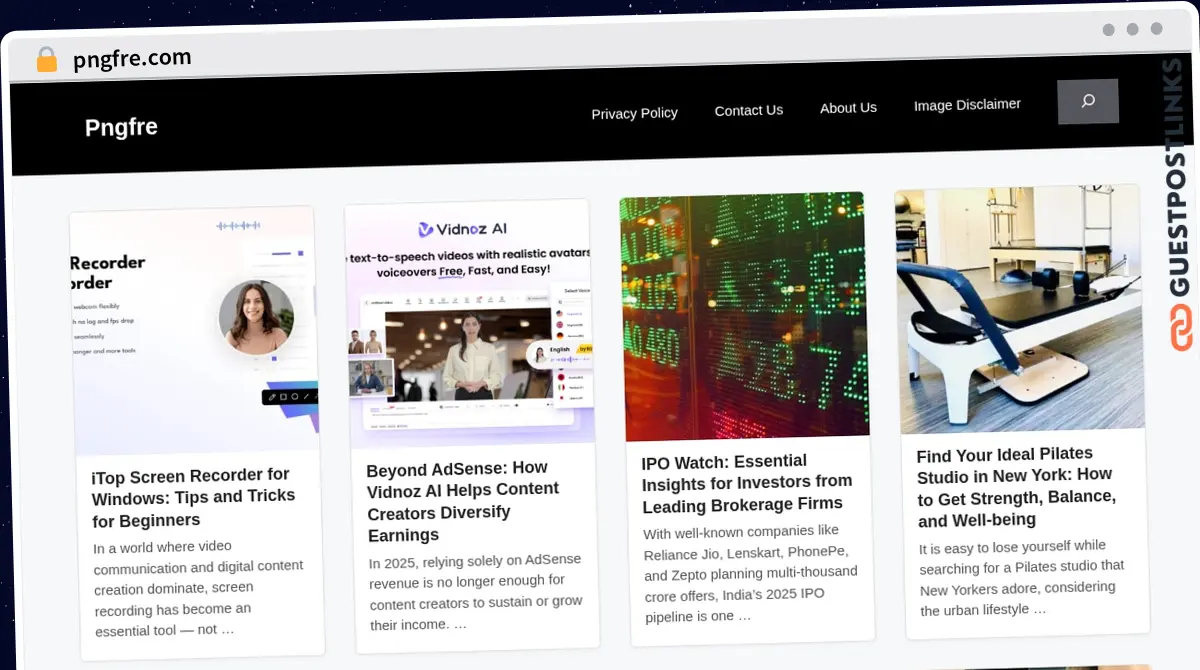Read the IPO Watch Essential Insights article
1200x670 pixels.
[746, 483]
